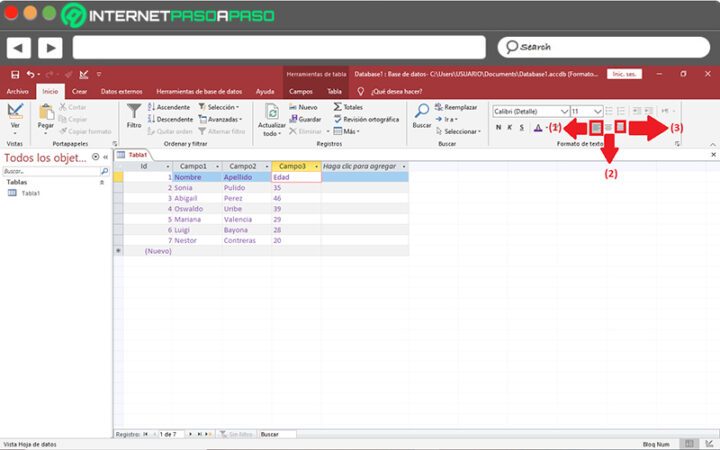Click the Save icon in quick access toolbar

[x=15, y=74]
